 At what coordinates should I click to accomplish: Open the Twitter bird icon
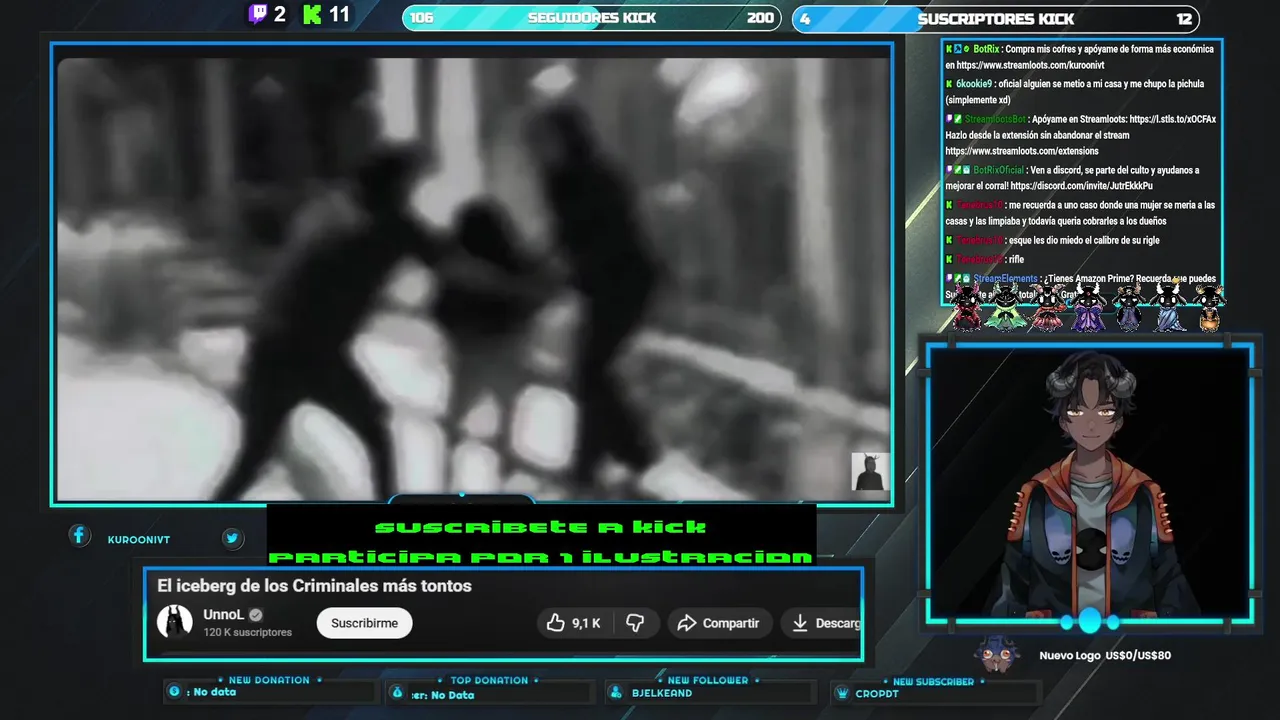[x=232, y=538]
